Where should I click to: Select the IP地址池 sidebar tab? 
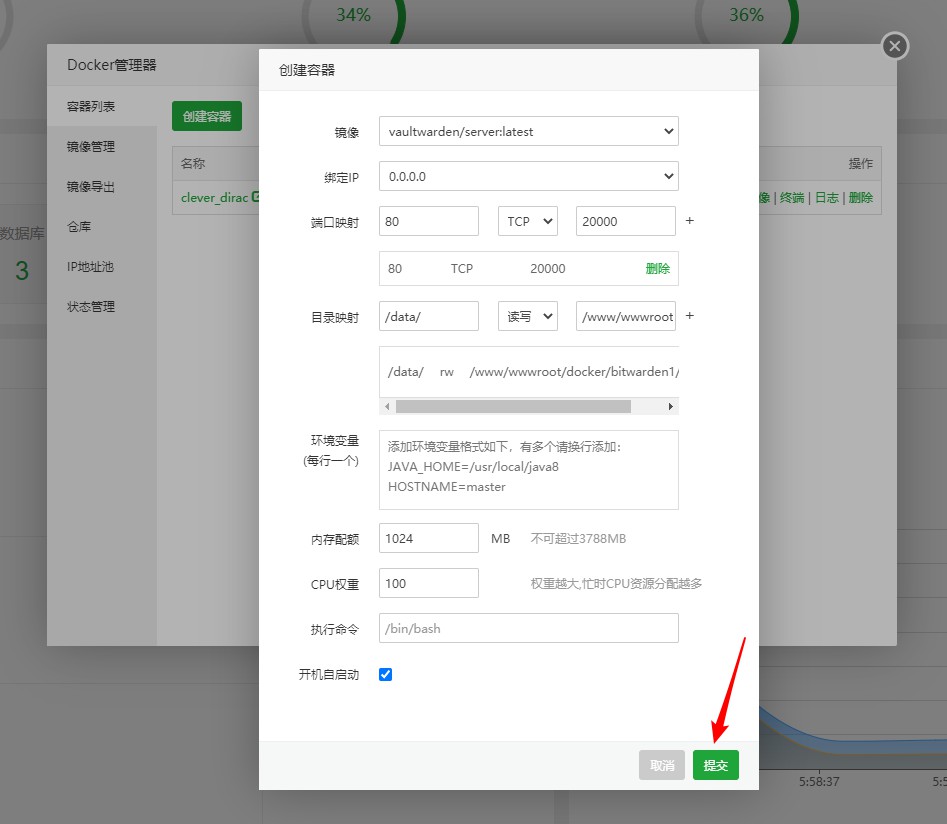(x=91, y=267)
